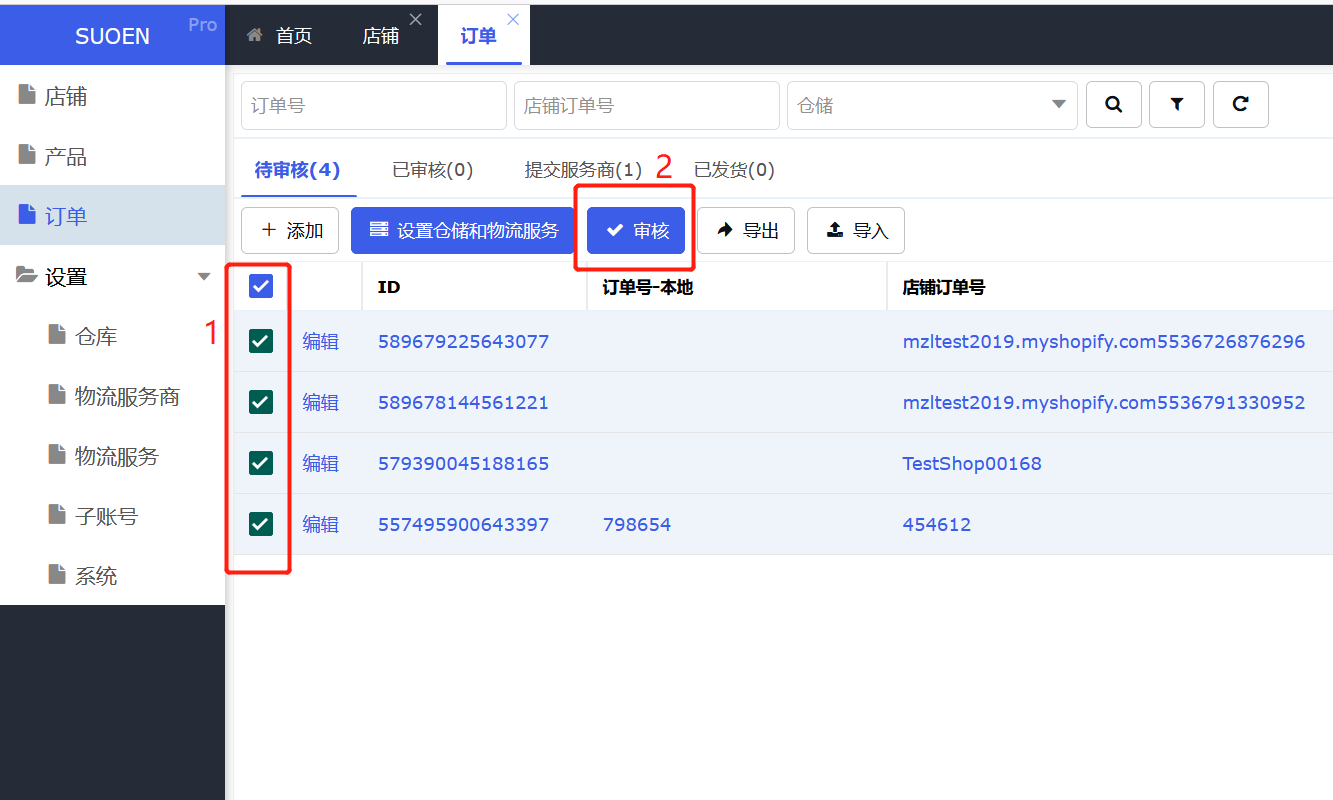This screenshot has width=1333, height=800.
Task: Click the plus icon on 添加 button
Action: click(x=268, y=230)
